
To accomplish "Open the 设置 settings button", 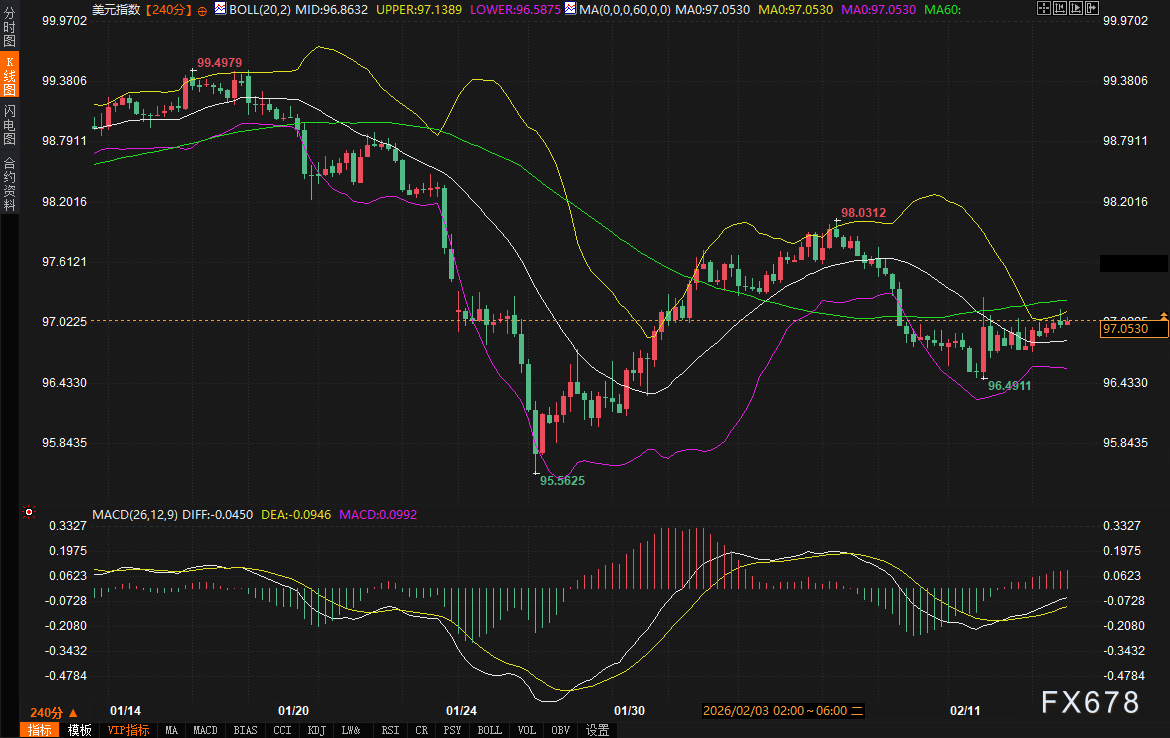I will pyautogui.click(x=598, y=730).
